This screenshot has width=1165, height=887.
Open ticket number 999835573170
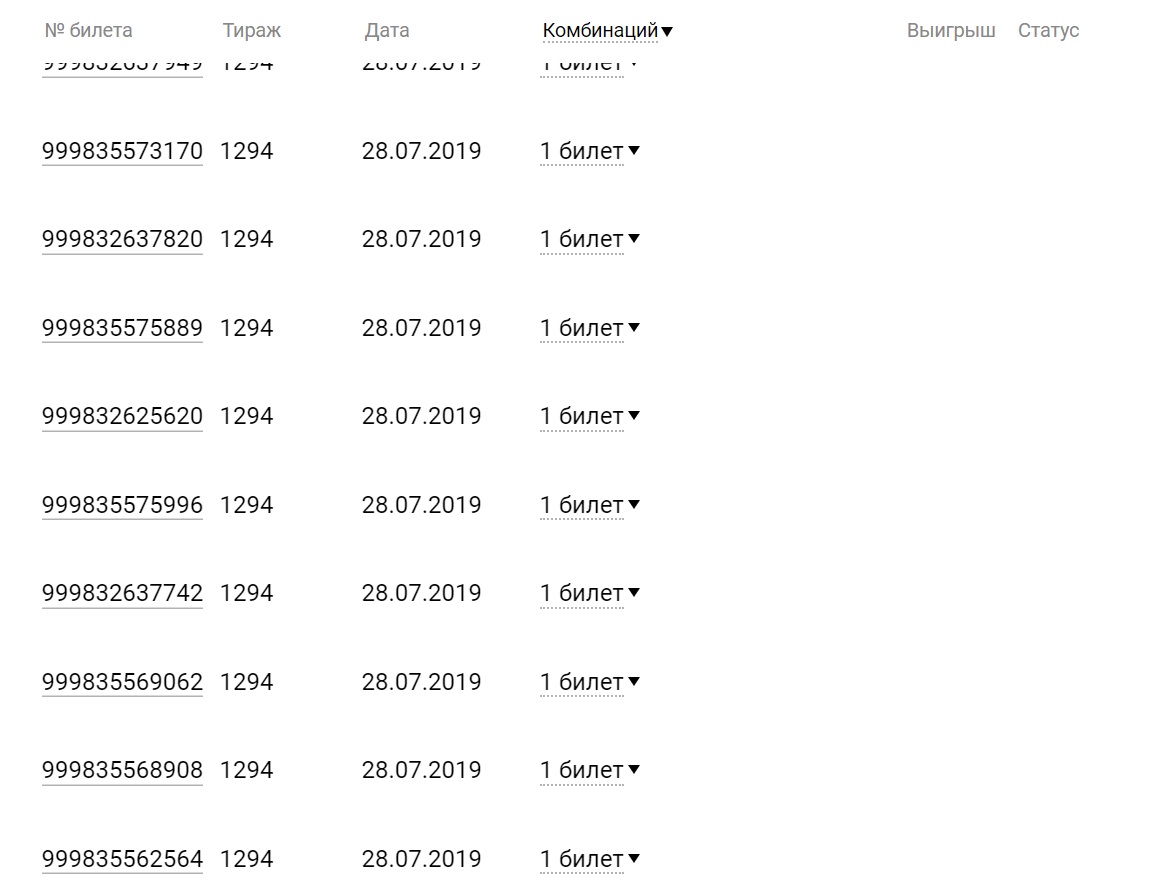click(x=122, y=152)
